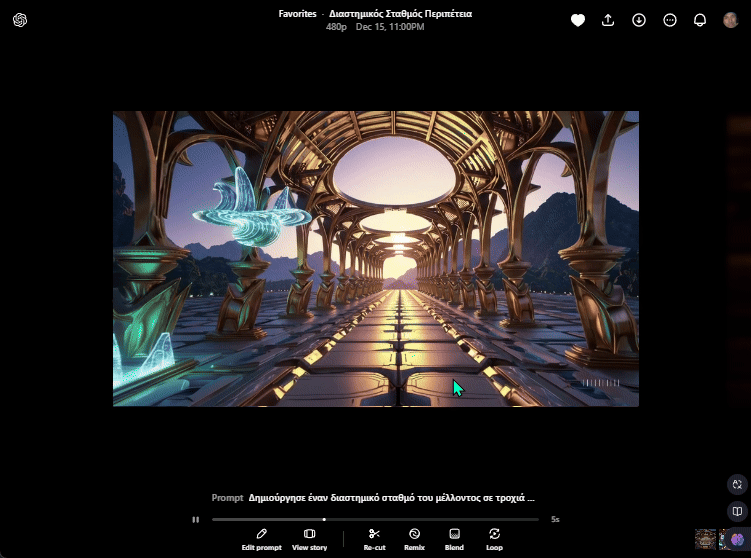Click the 5s duration label
The image size is (751, 558).
pos(555,519)
